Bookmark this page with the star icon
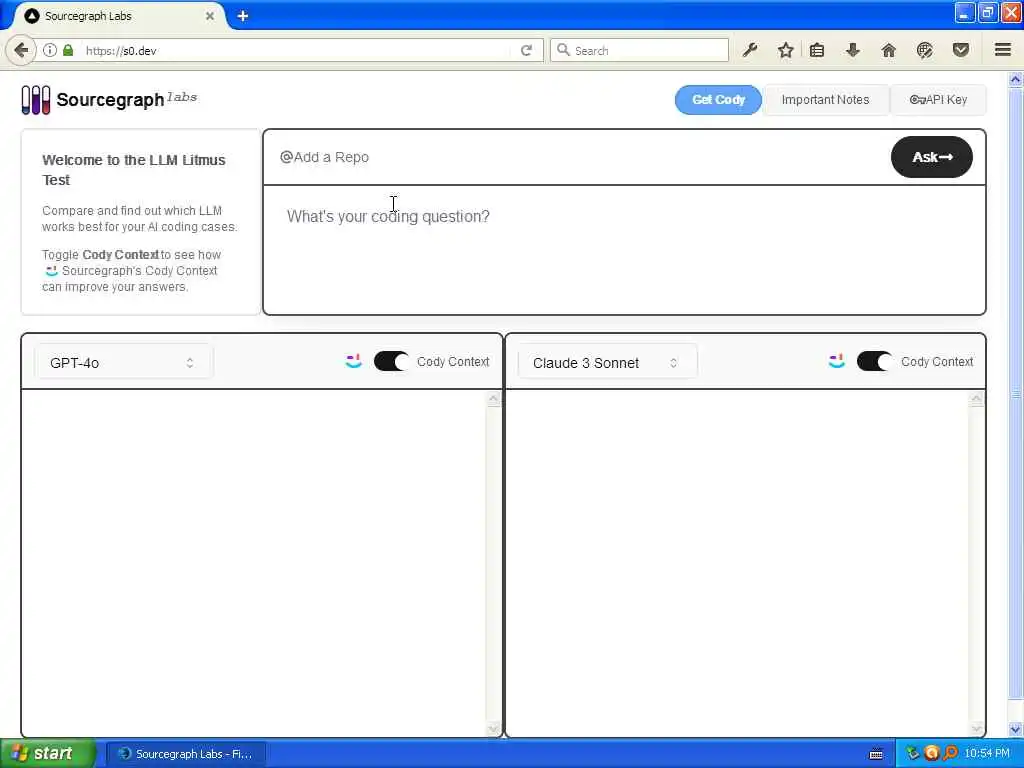The image size is (1024, 768). pyautogui.click(x=786, y=50)
